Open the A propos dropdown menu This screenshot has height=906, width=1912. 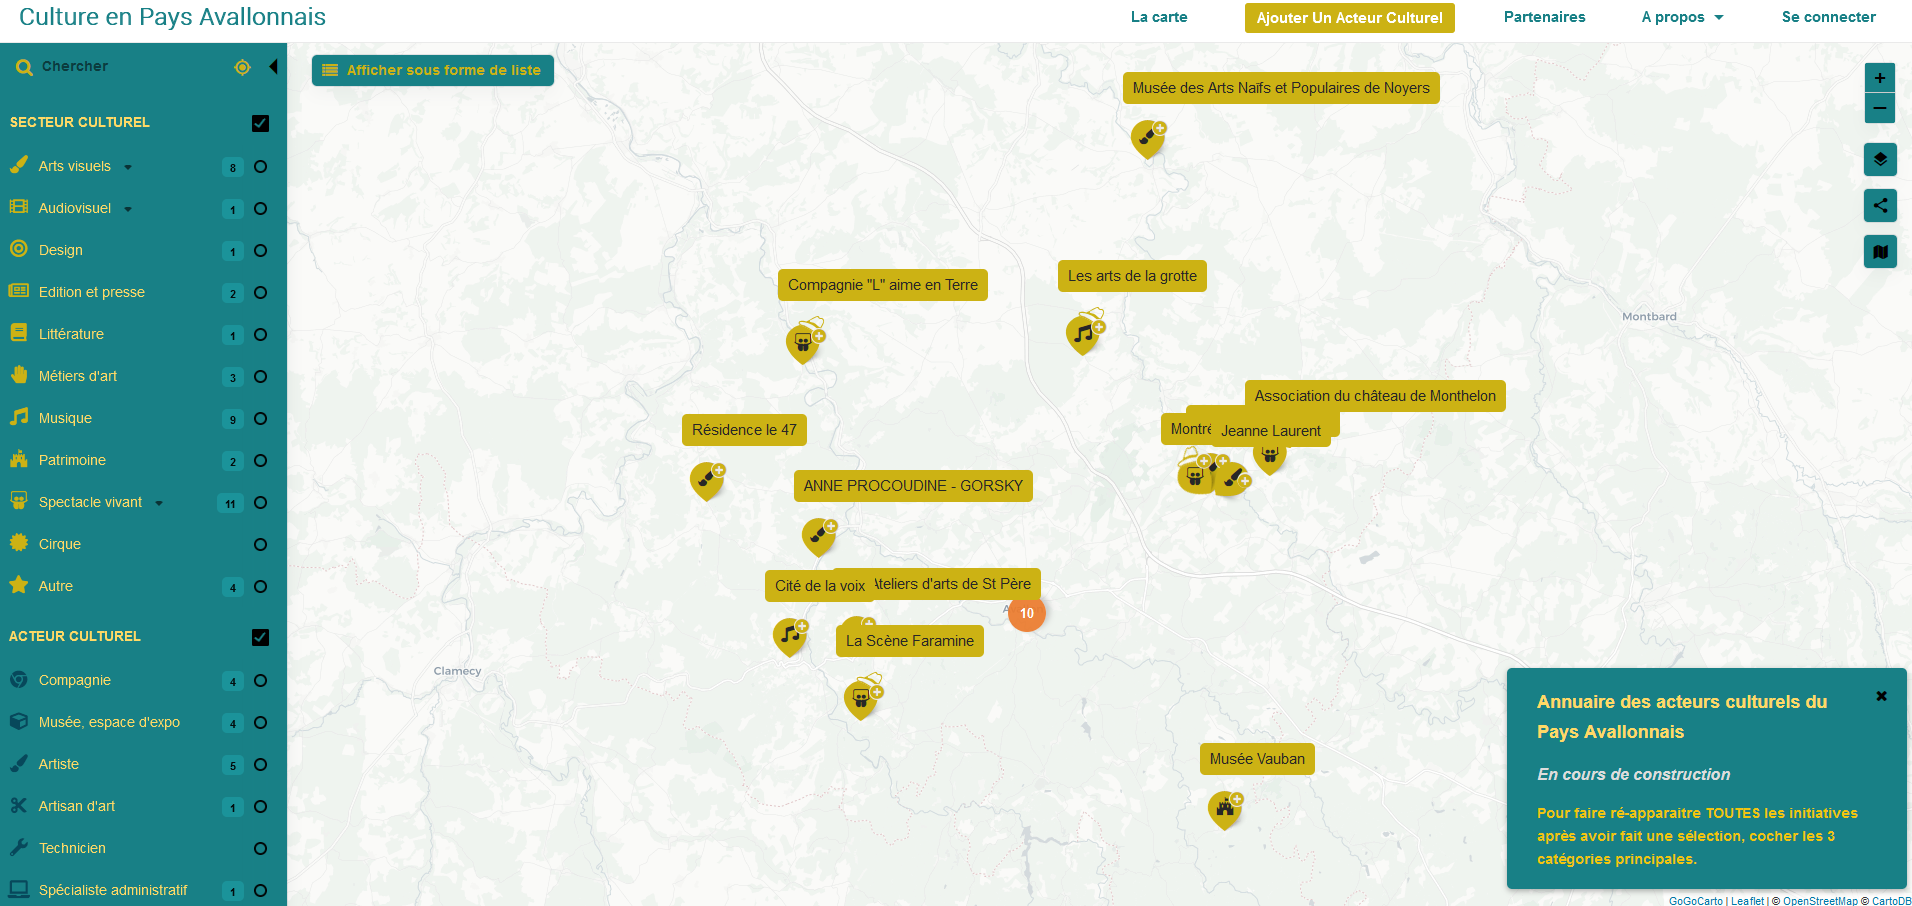pos(1682,17)
